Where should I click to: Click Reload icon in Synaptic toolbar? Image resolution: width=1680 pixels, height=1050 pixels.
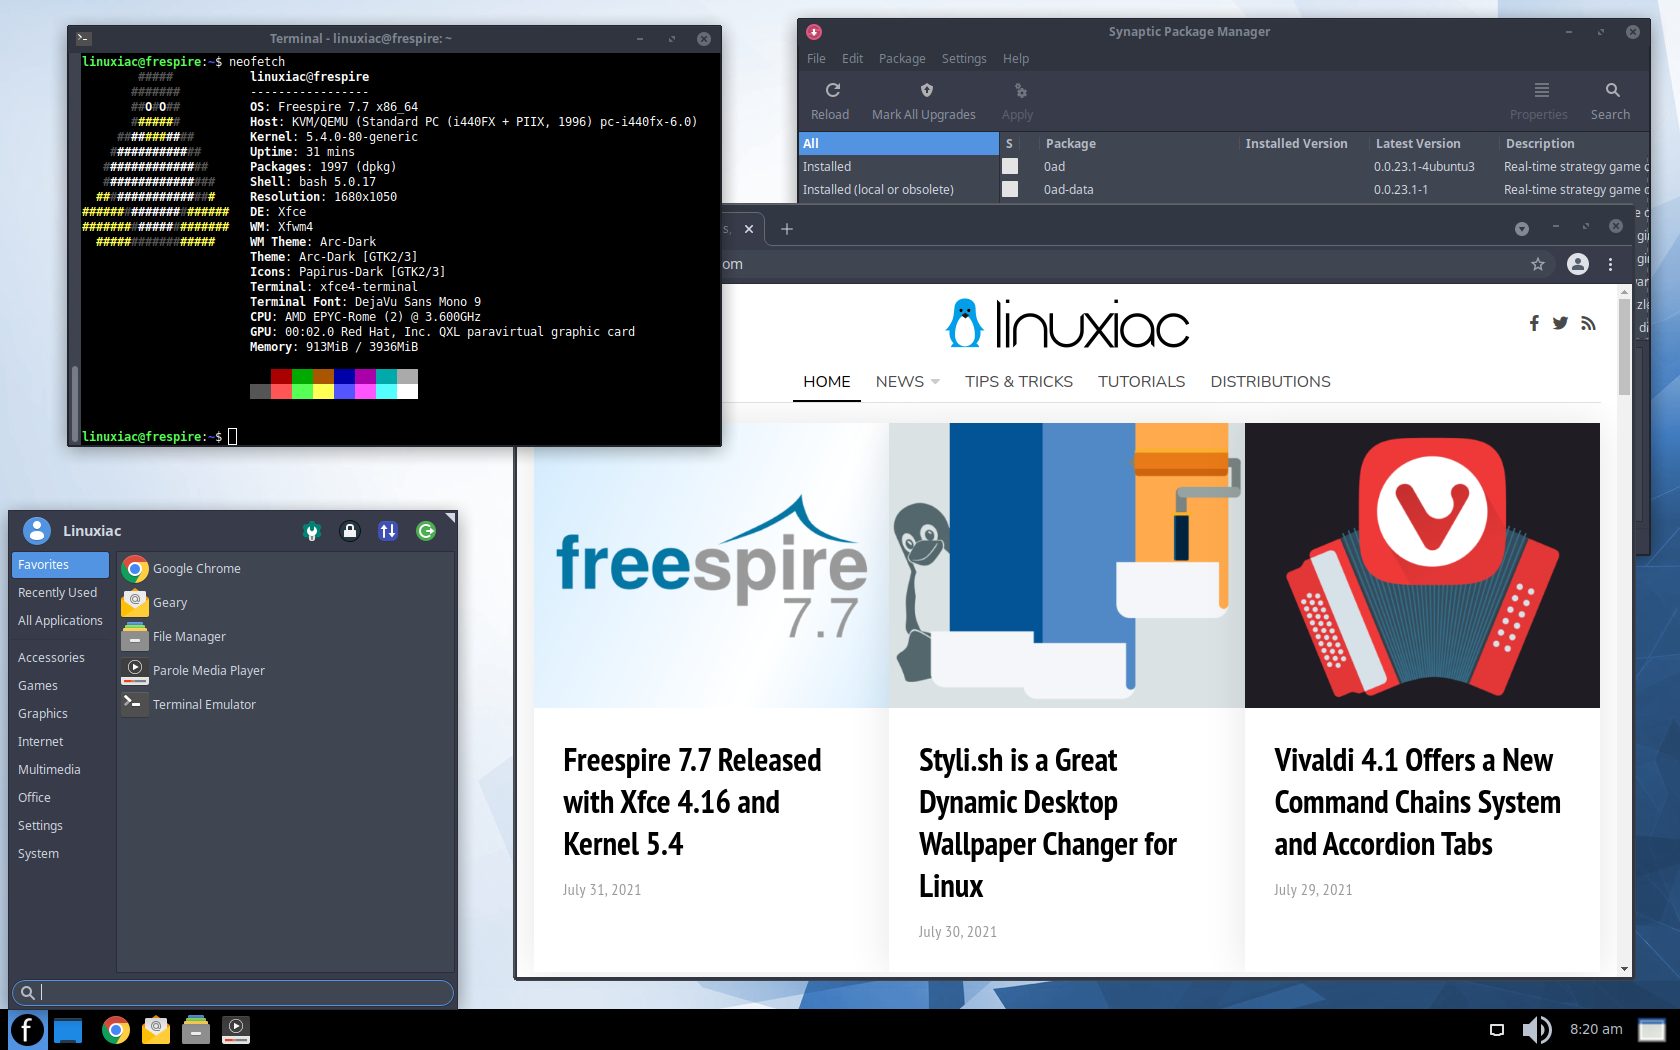click(x=832, y=90)
